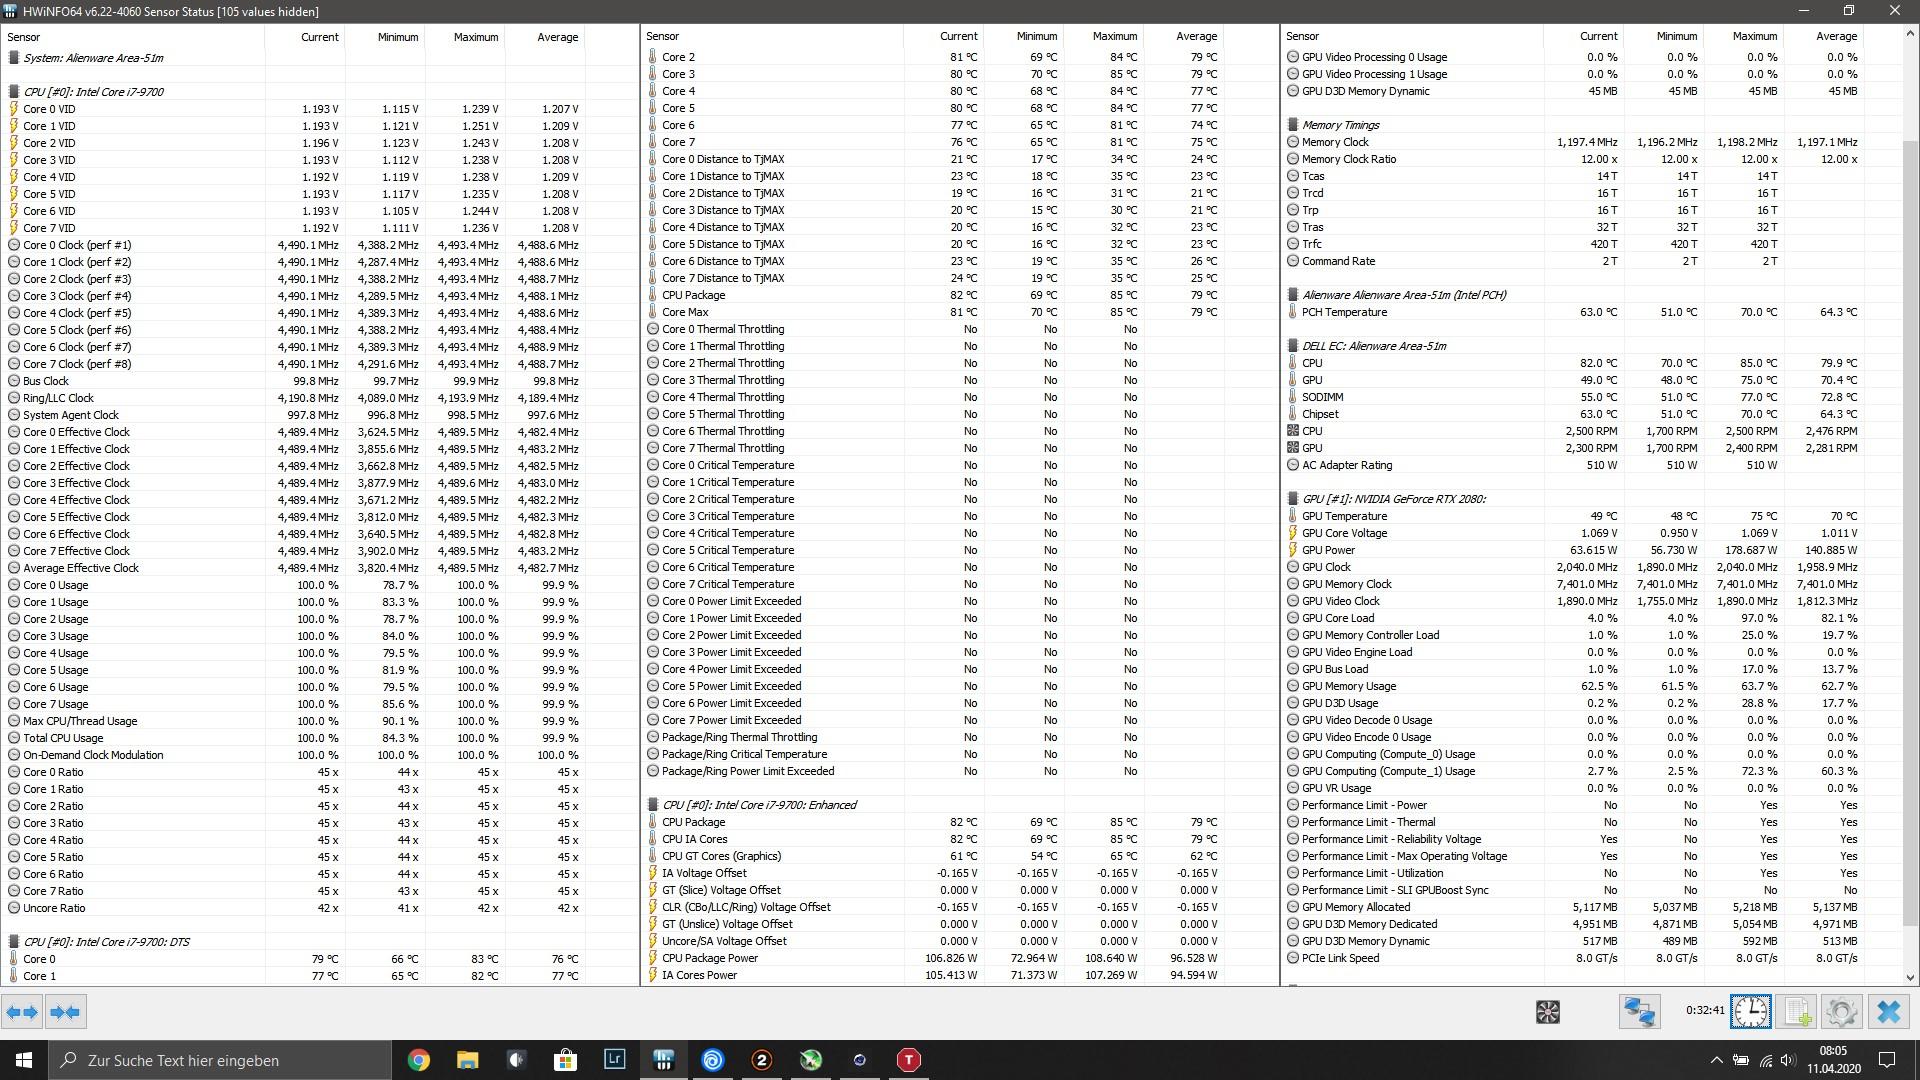Select the CPU Package Power row
This screenshot has width=1920, height=1080.
tap(710, 958)
